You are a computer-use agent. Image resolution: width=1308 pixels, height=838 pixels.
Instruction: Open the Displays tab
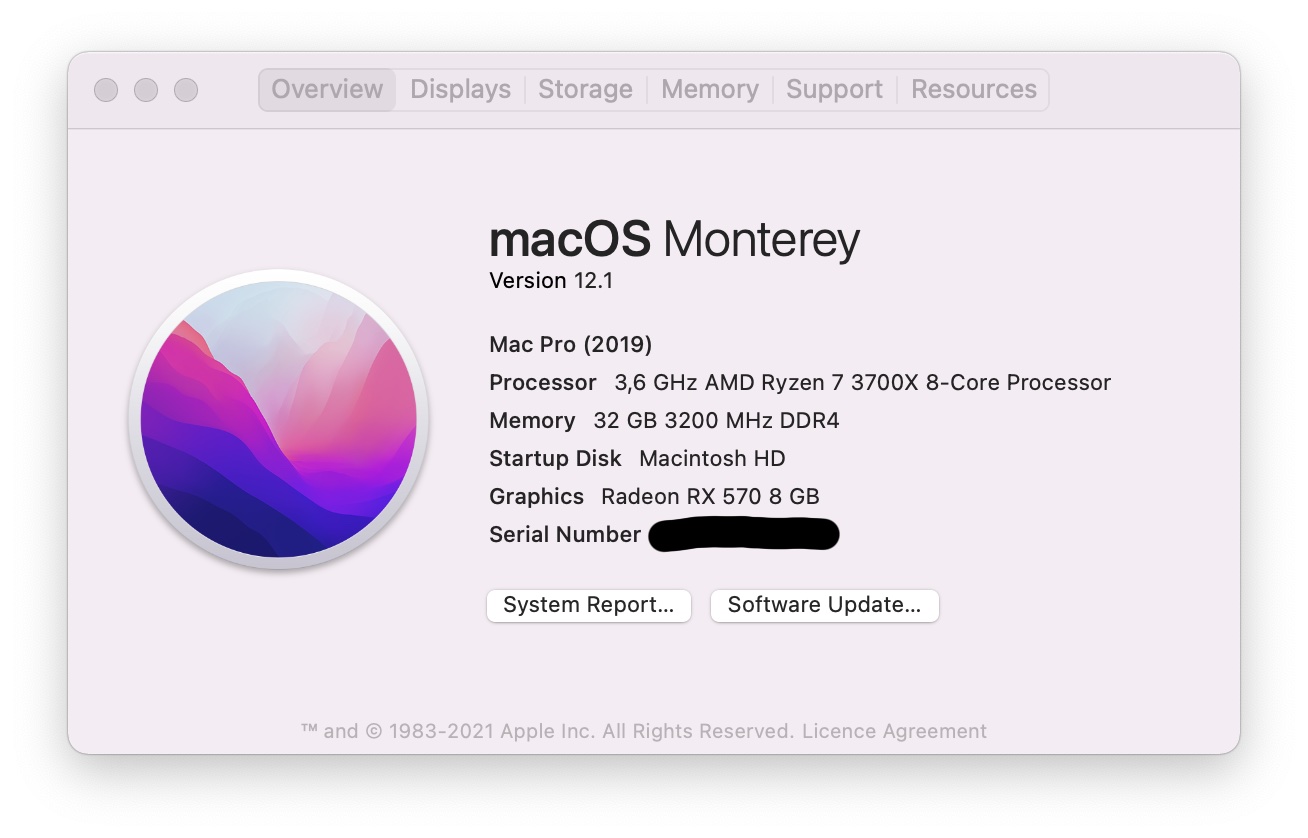coord(460,90)
